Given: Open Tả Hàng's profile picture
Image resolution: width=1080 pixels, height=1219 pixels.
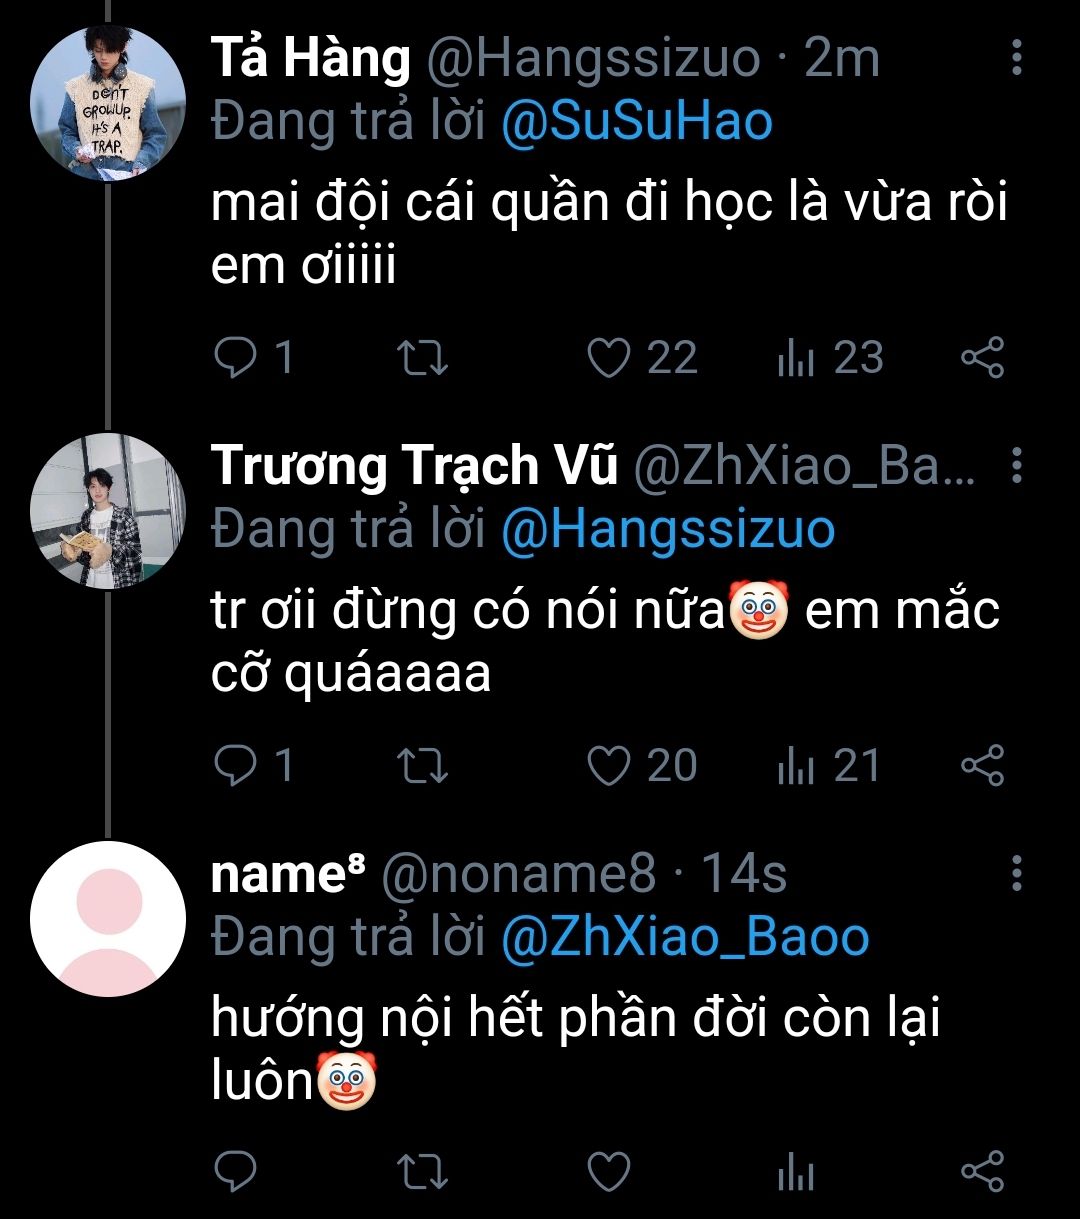Looking at the screenshot, I should pyautogui.click(x=108, y=103).
